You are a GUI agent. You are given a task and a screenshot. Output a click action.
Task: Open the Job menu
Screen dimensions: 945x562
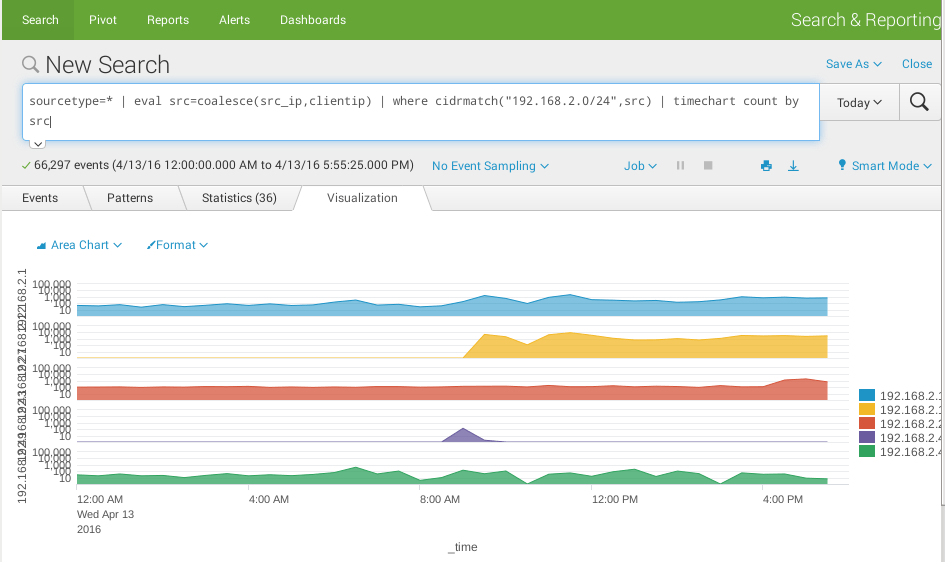(x=640, y=166)
